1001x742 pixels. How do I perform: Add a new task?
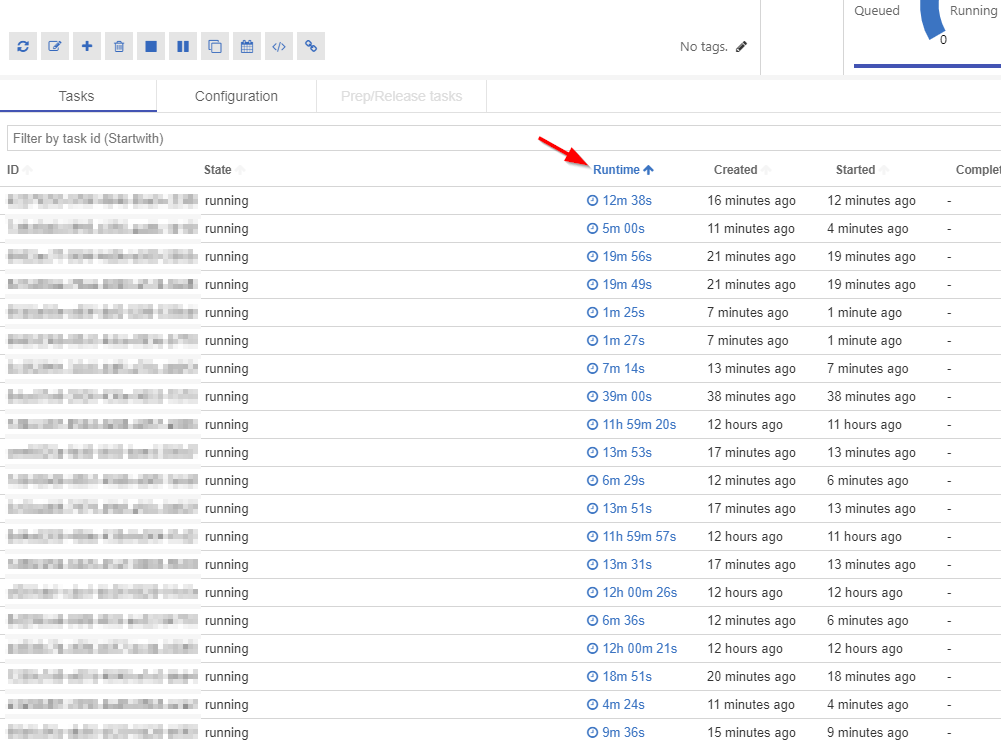86,46
